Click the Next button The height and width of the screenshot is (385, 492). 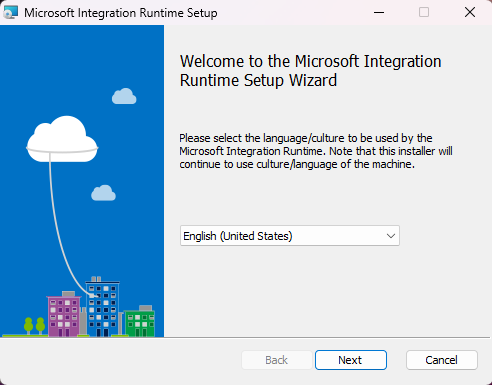click(x=351, y=360)
